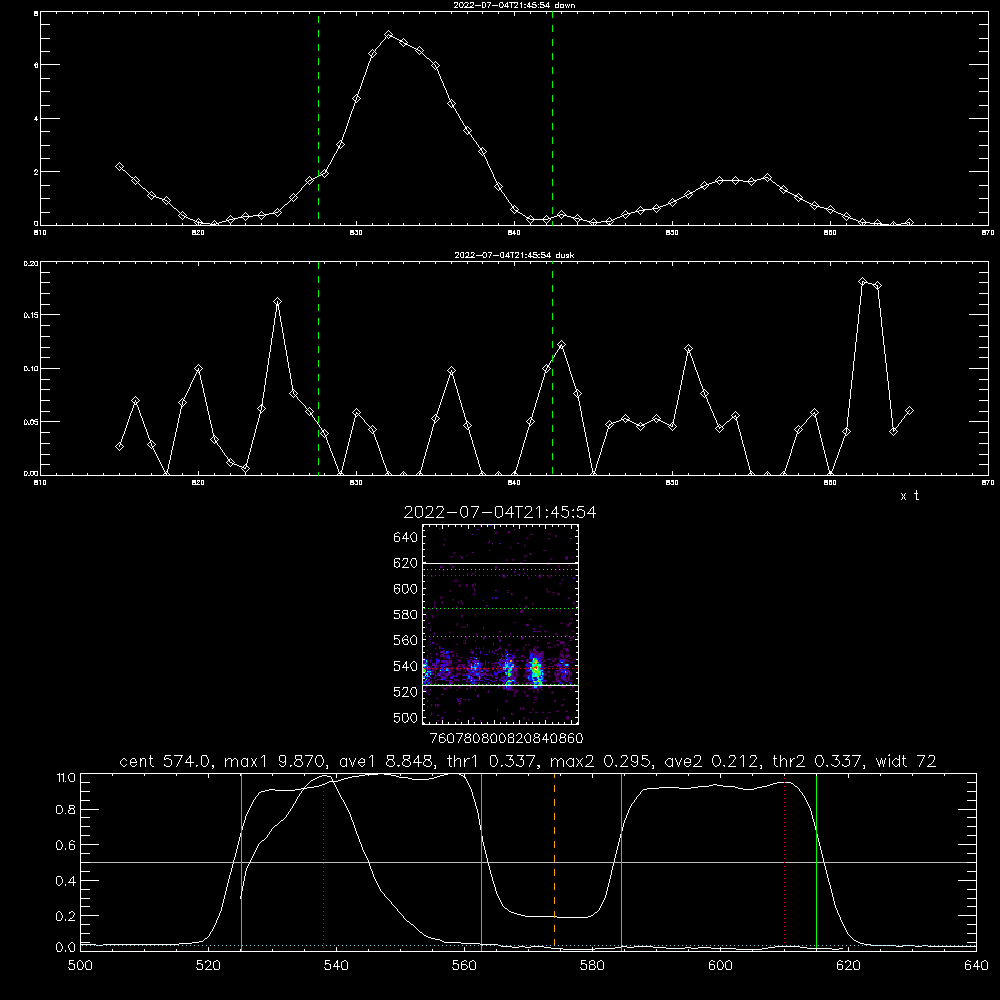
Task: Click bottom plot x-axis label 540
Action: pos(336,966)
